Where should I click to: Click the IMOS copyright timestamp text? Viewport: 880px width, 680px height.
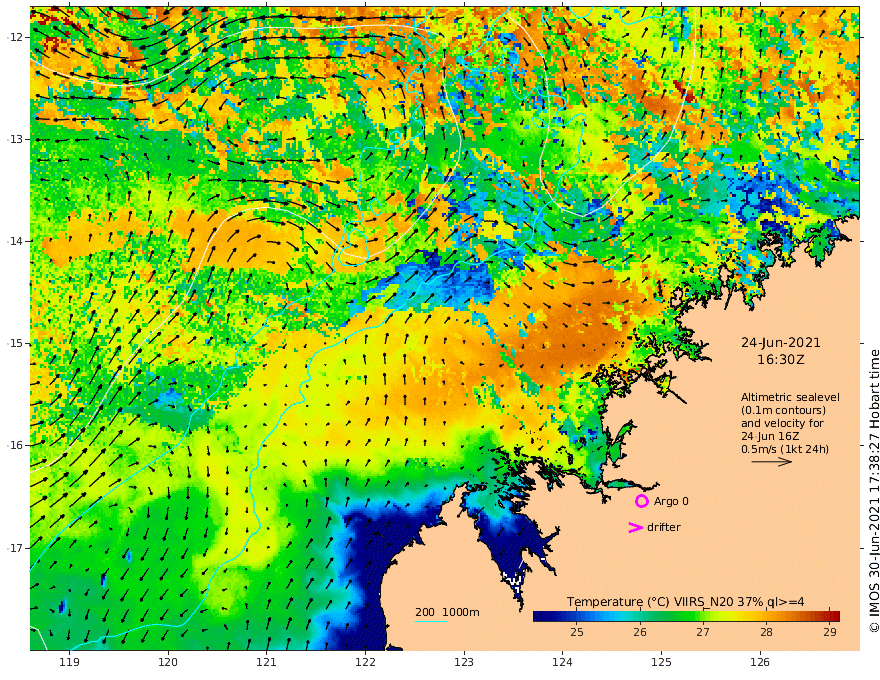point(873,491)
